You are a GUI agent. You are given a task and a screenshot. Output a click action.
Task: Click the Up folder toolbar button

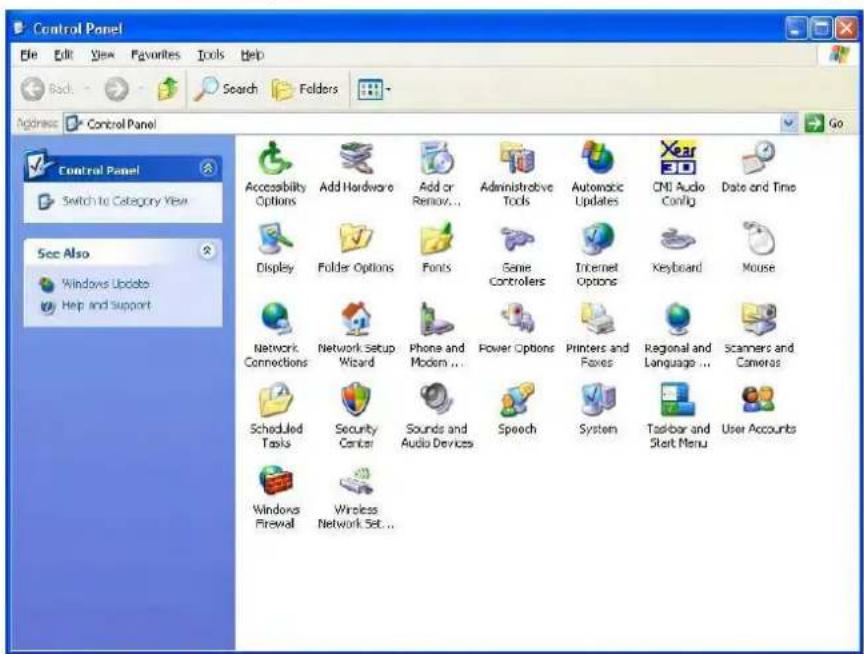(x=168, y=89)
